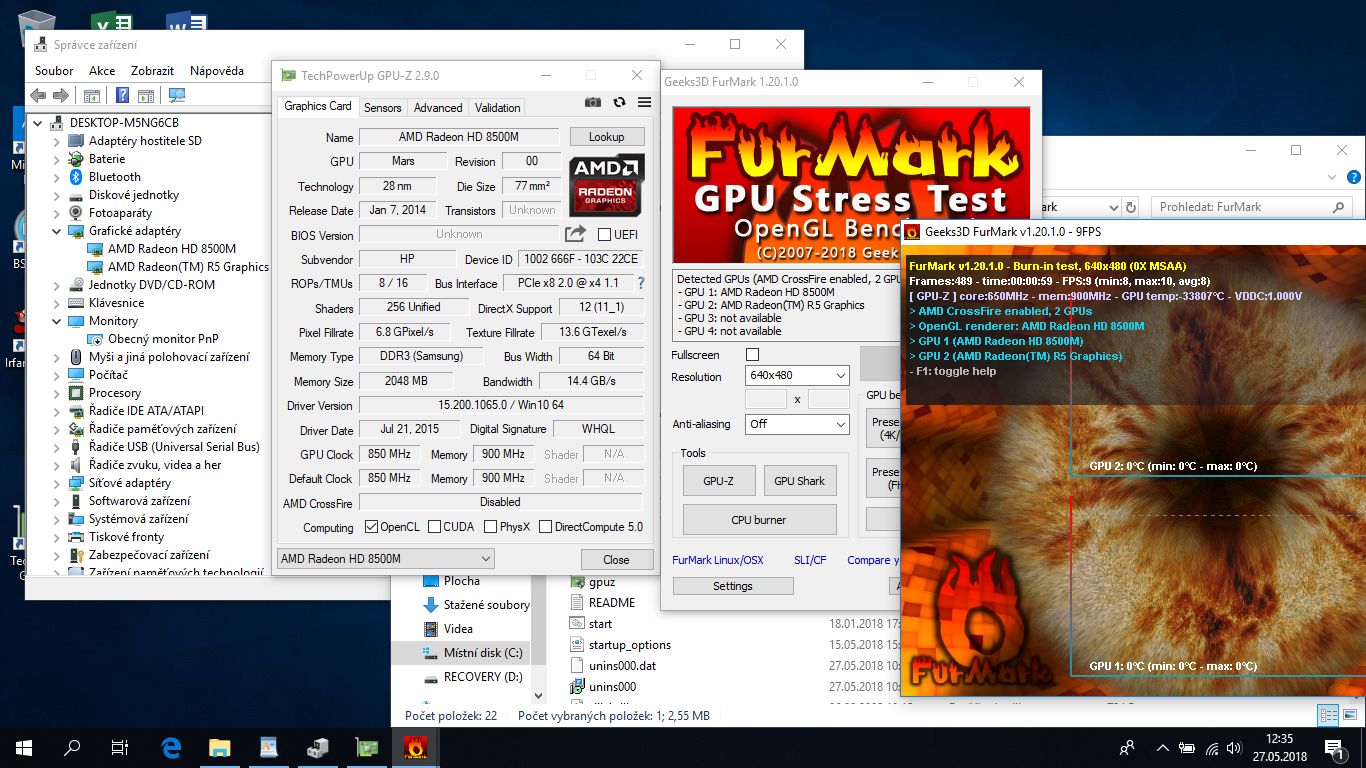Click the CPU burner button in FurMark
The height and width of the screenshot is (768, 1366).
[x=759, y=520]
